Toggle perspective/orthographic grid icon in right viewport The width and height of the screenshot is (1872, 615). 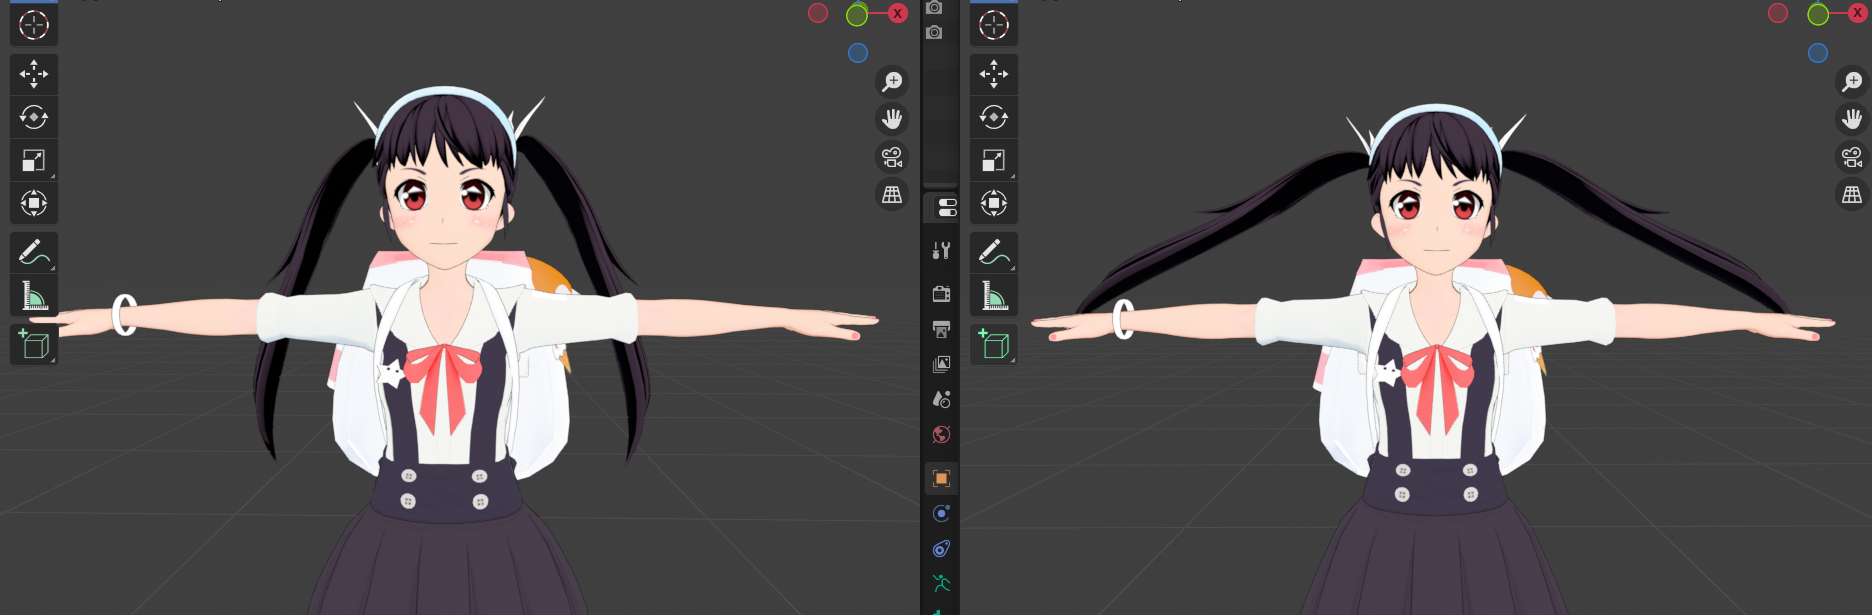click(1852, 194)
